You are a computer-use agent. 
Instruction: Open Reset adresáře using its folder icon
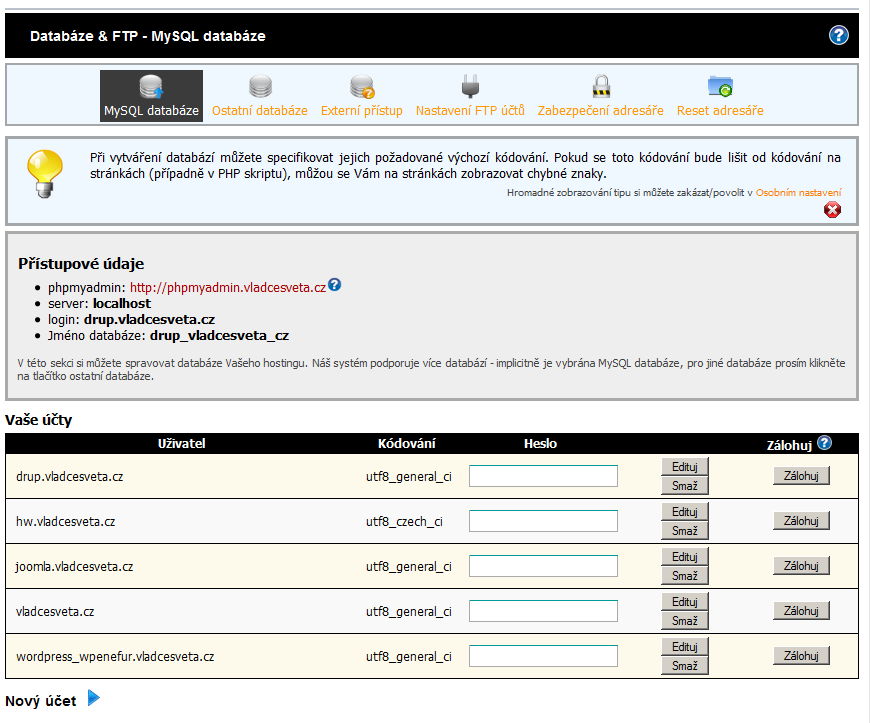coord(718,85)
